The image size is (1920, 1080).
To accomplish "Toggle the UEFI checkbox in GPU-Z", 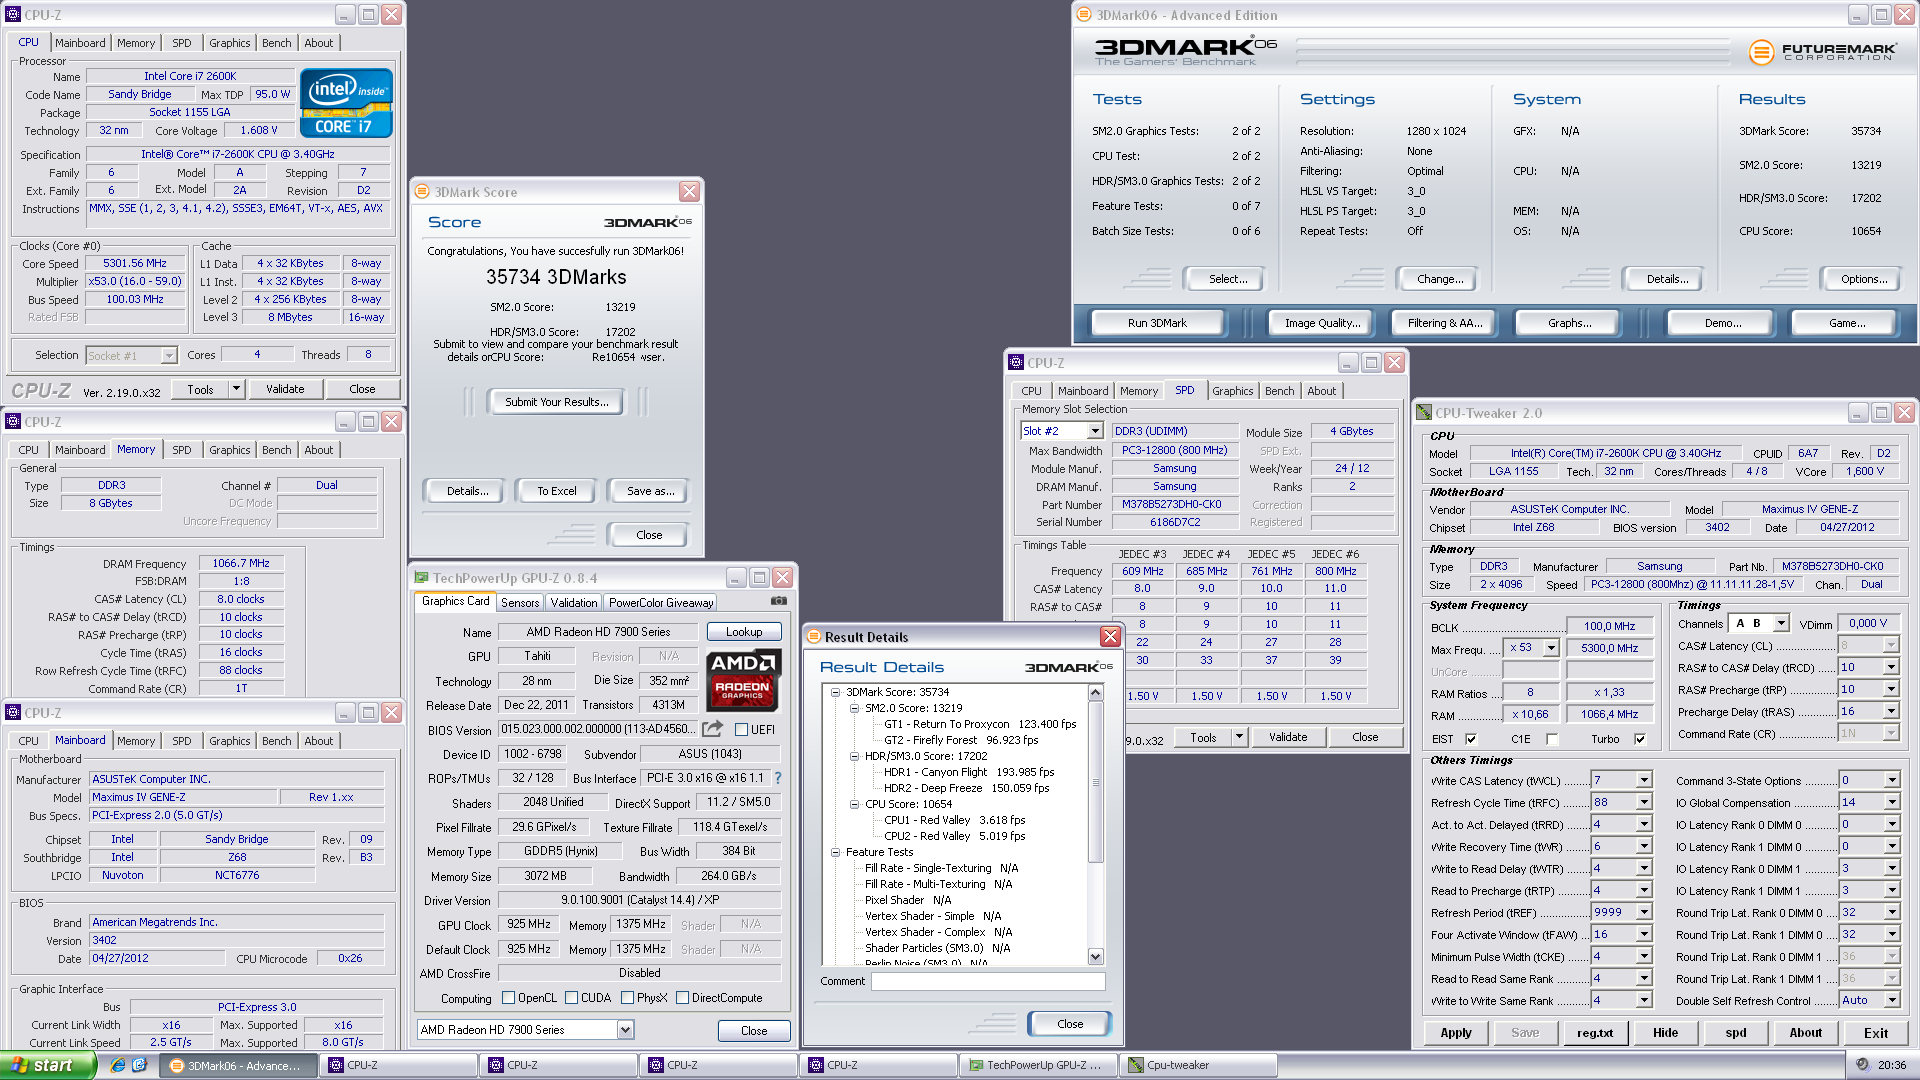I will coord(741,730).
